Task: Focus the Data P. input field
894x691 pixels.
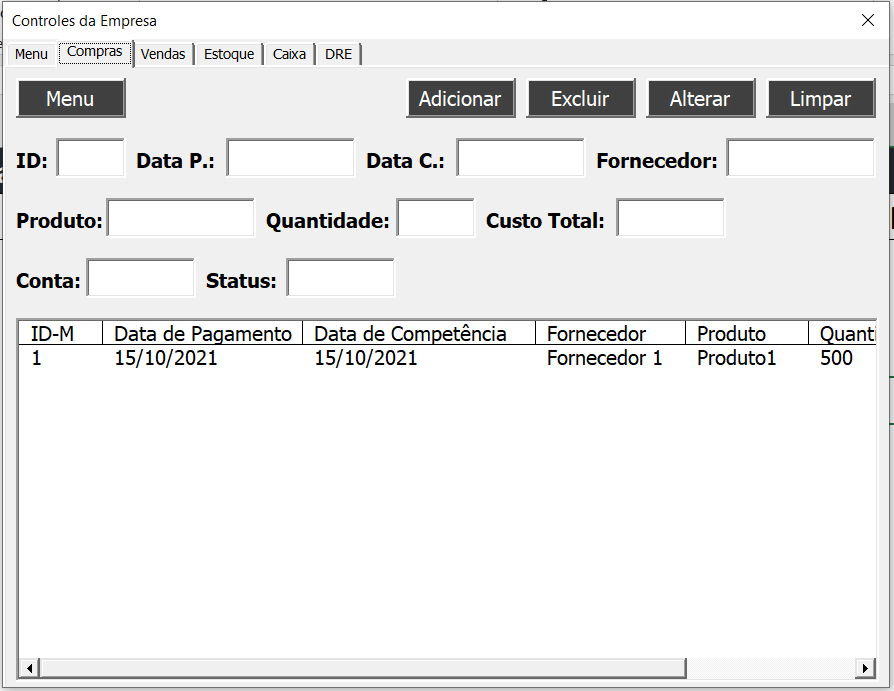Action: (x=291, y=158)
